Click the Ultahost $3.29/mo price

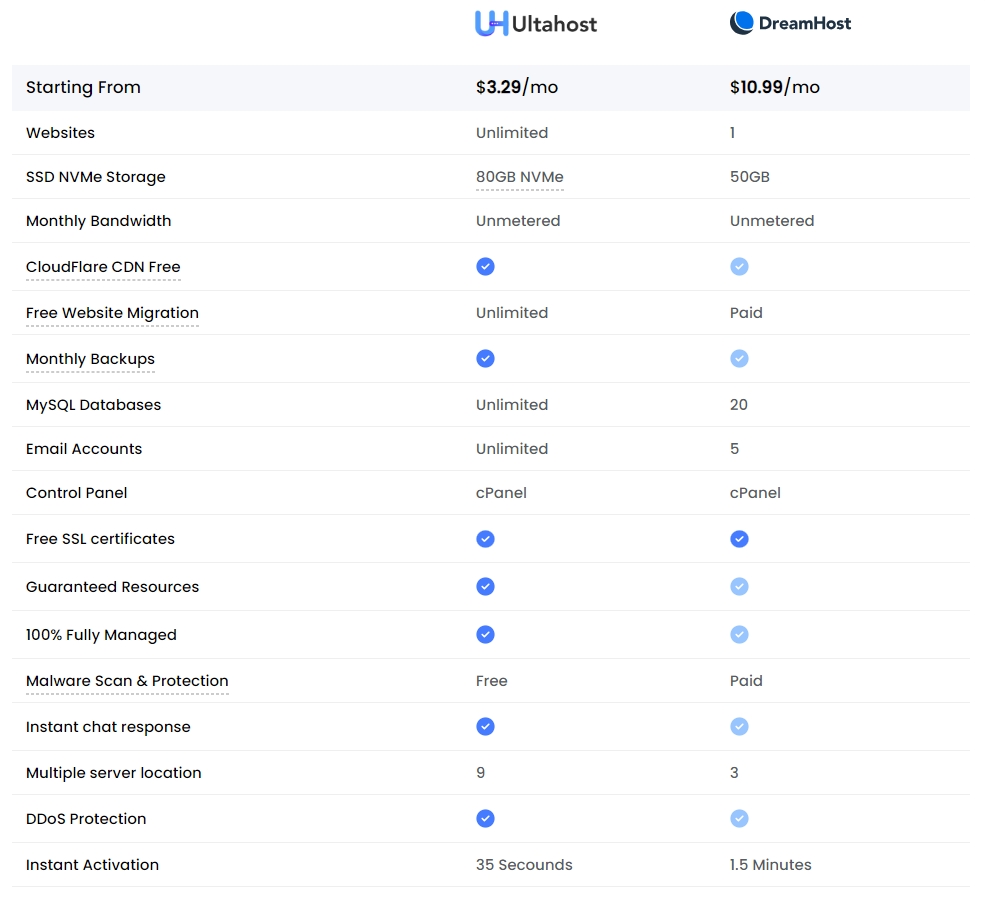pos(516,88)
